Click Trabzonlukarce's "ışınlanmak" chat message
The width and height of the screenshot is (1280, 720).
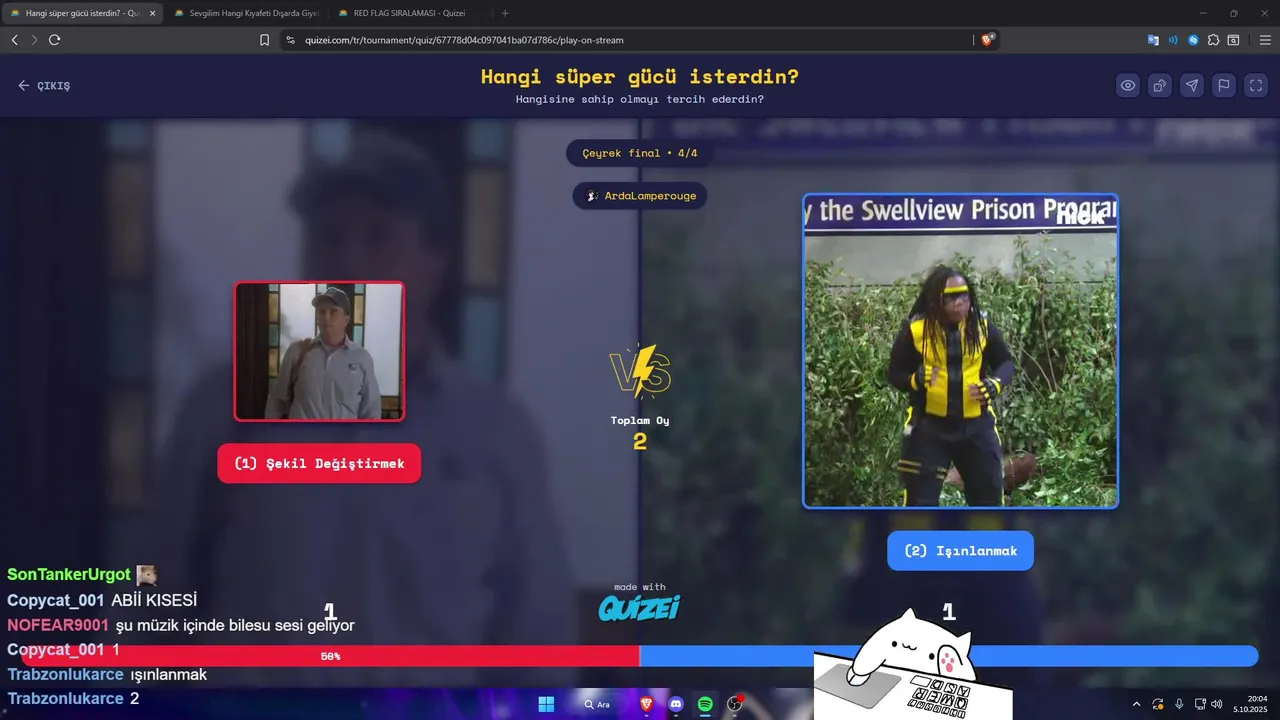click(x=168, y=675)
